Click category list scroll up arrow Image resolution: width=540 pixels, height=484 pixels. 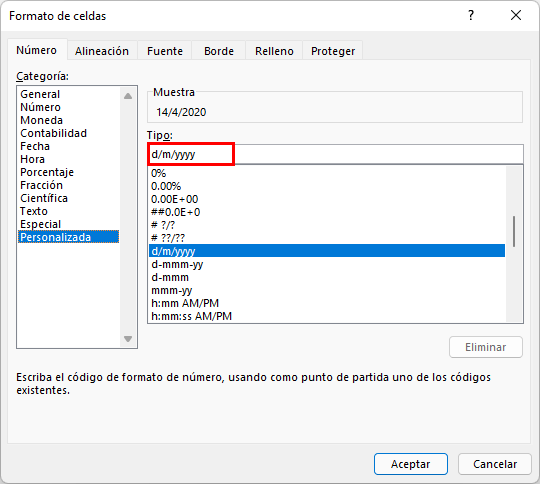coord(128,96)
